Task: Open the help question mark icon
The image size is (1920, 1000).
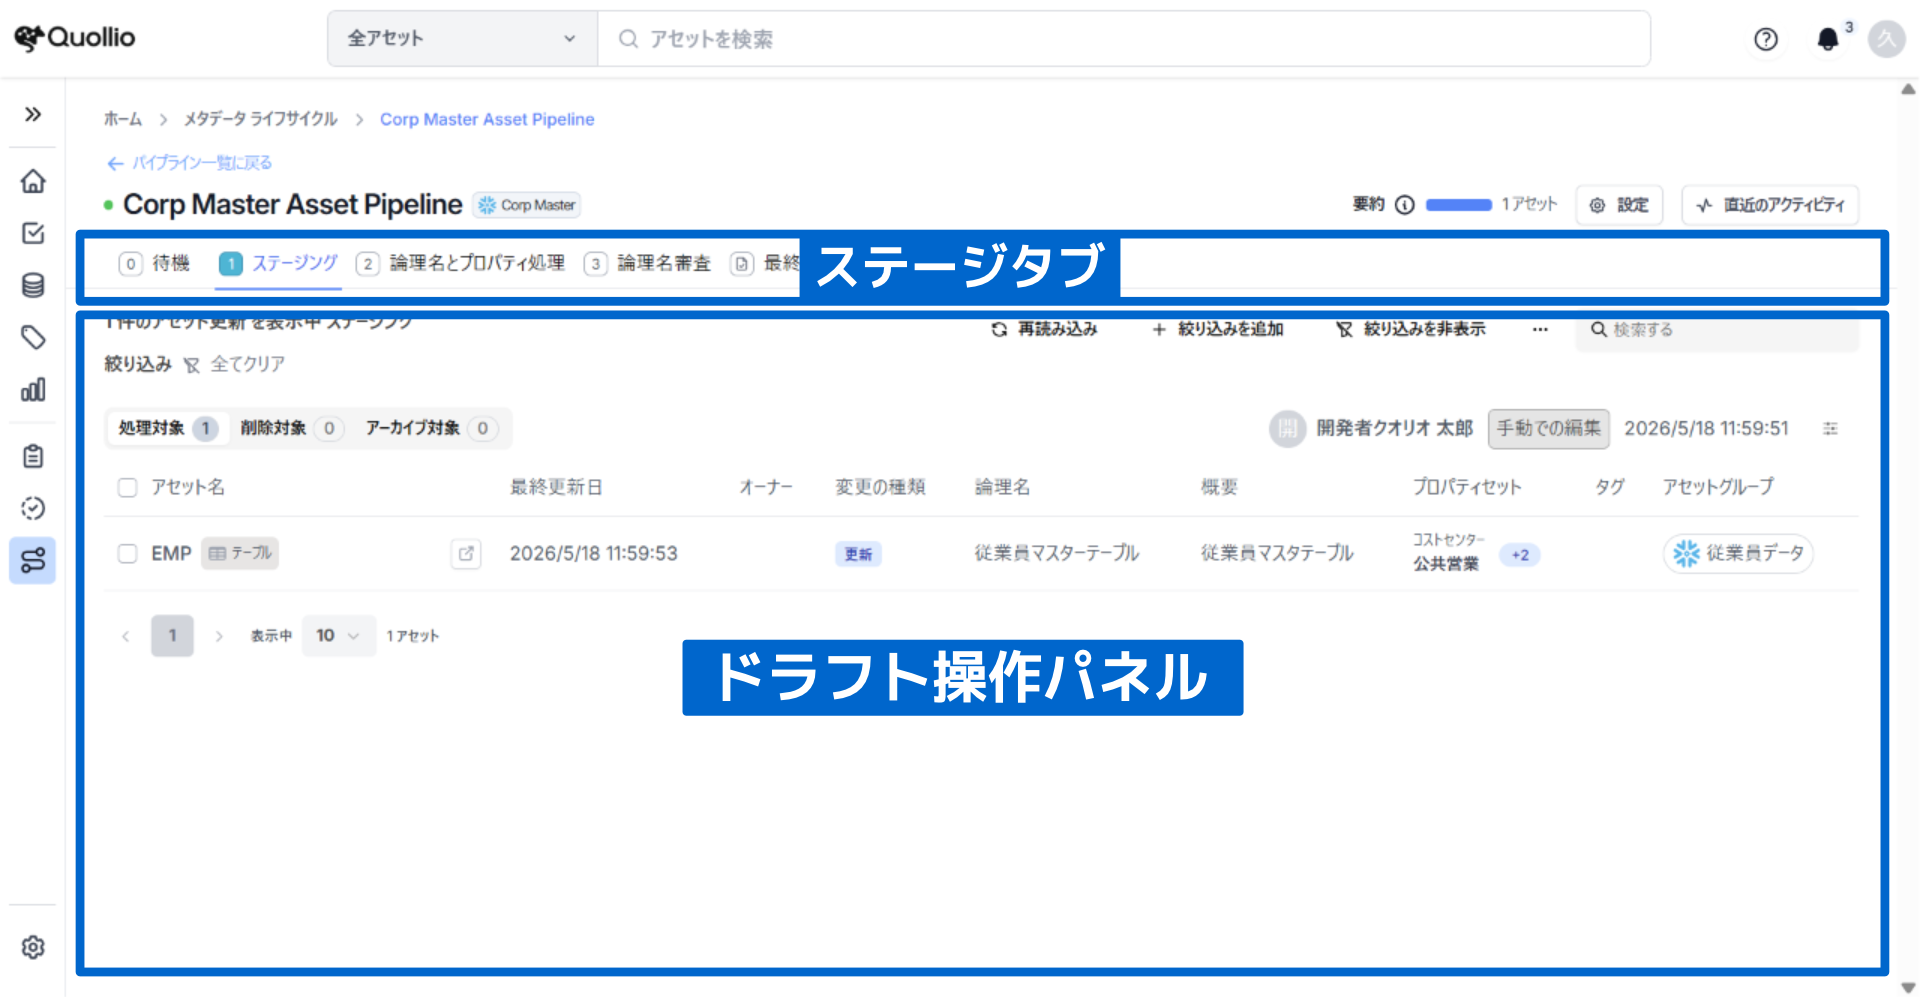Action: click(x=1766, y=39)
